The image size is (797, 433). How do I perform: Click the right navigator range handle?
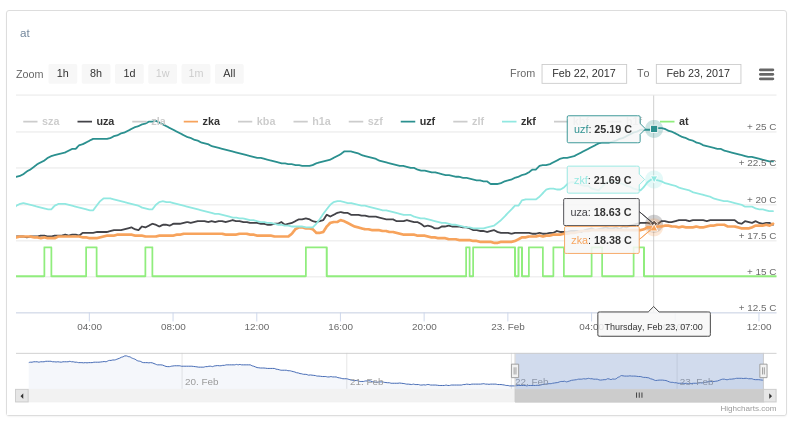coord(763,371)
